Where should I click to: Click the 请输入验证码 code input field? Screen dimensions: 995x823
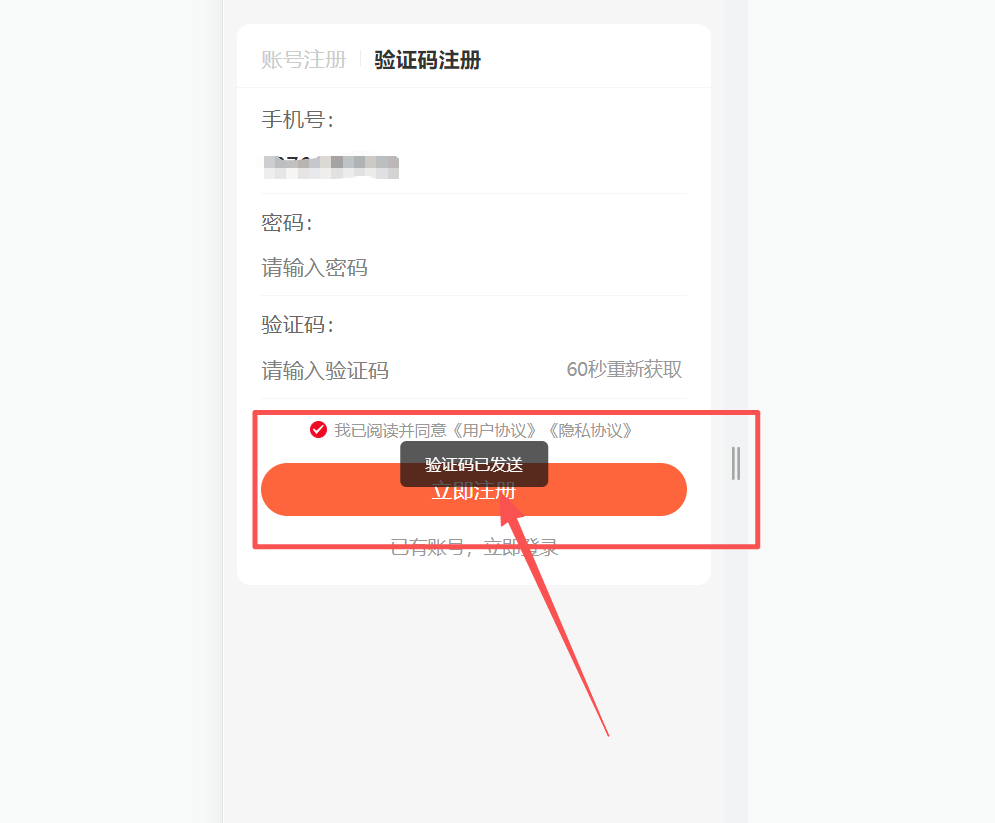coord(406,370)
